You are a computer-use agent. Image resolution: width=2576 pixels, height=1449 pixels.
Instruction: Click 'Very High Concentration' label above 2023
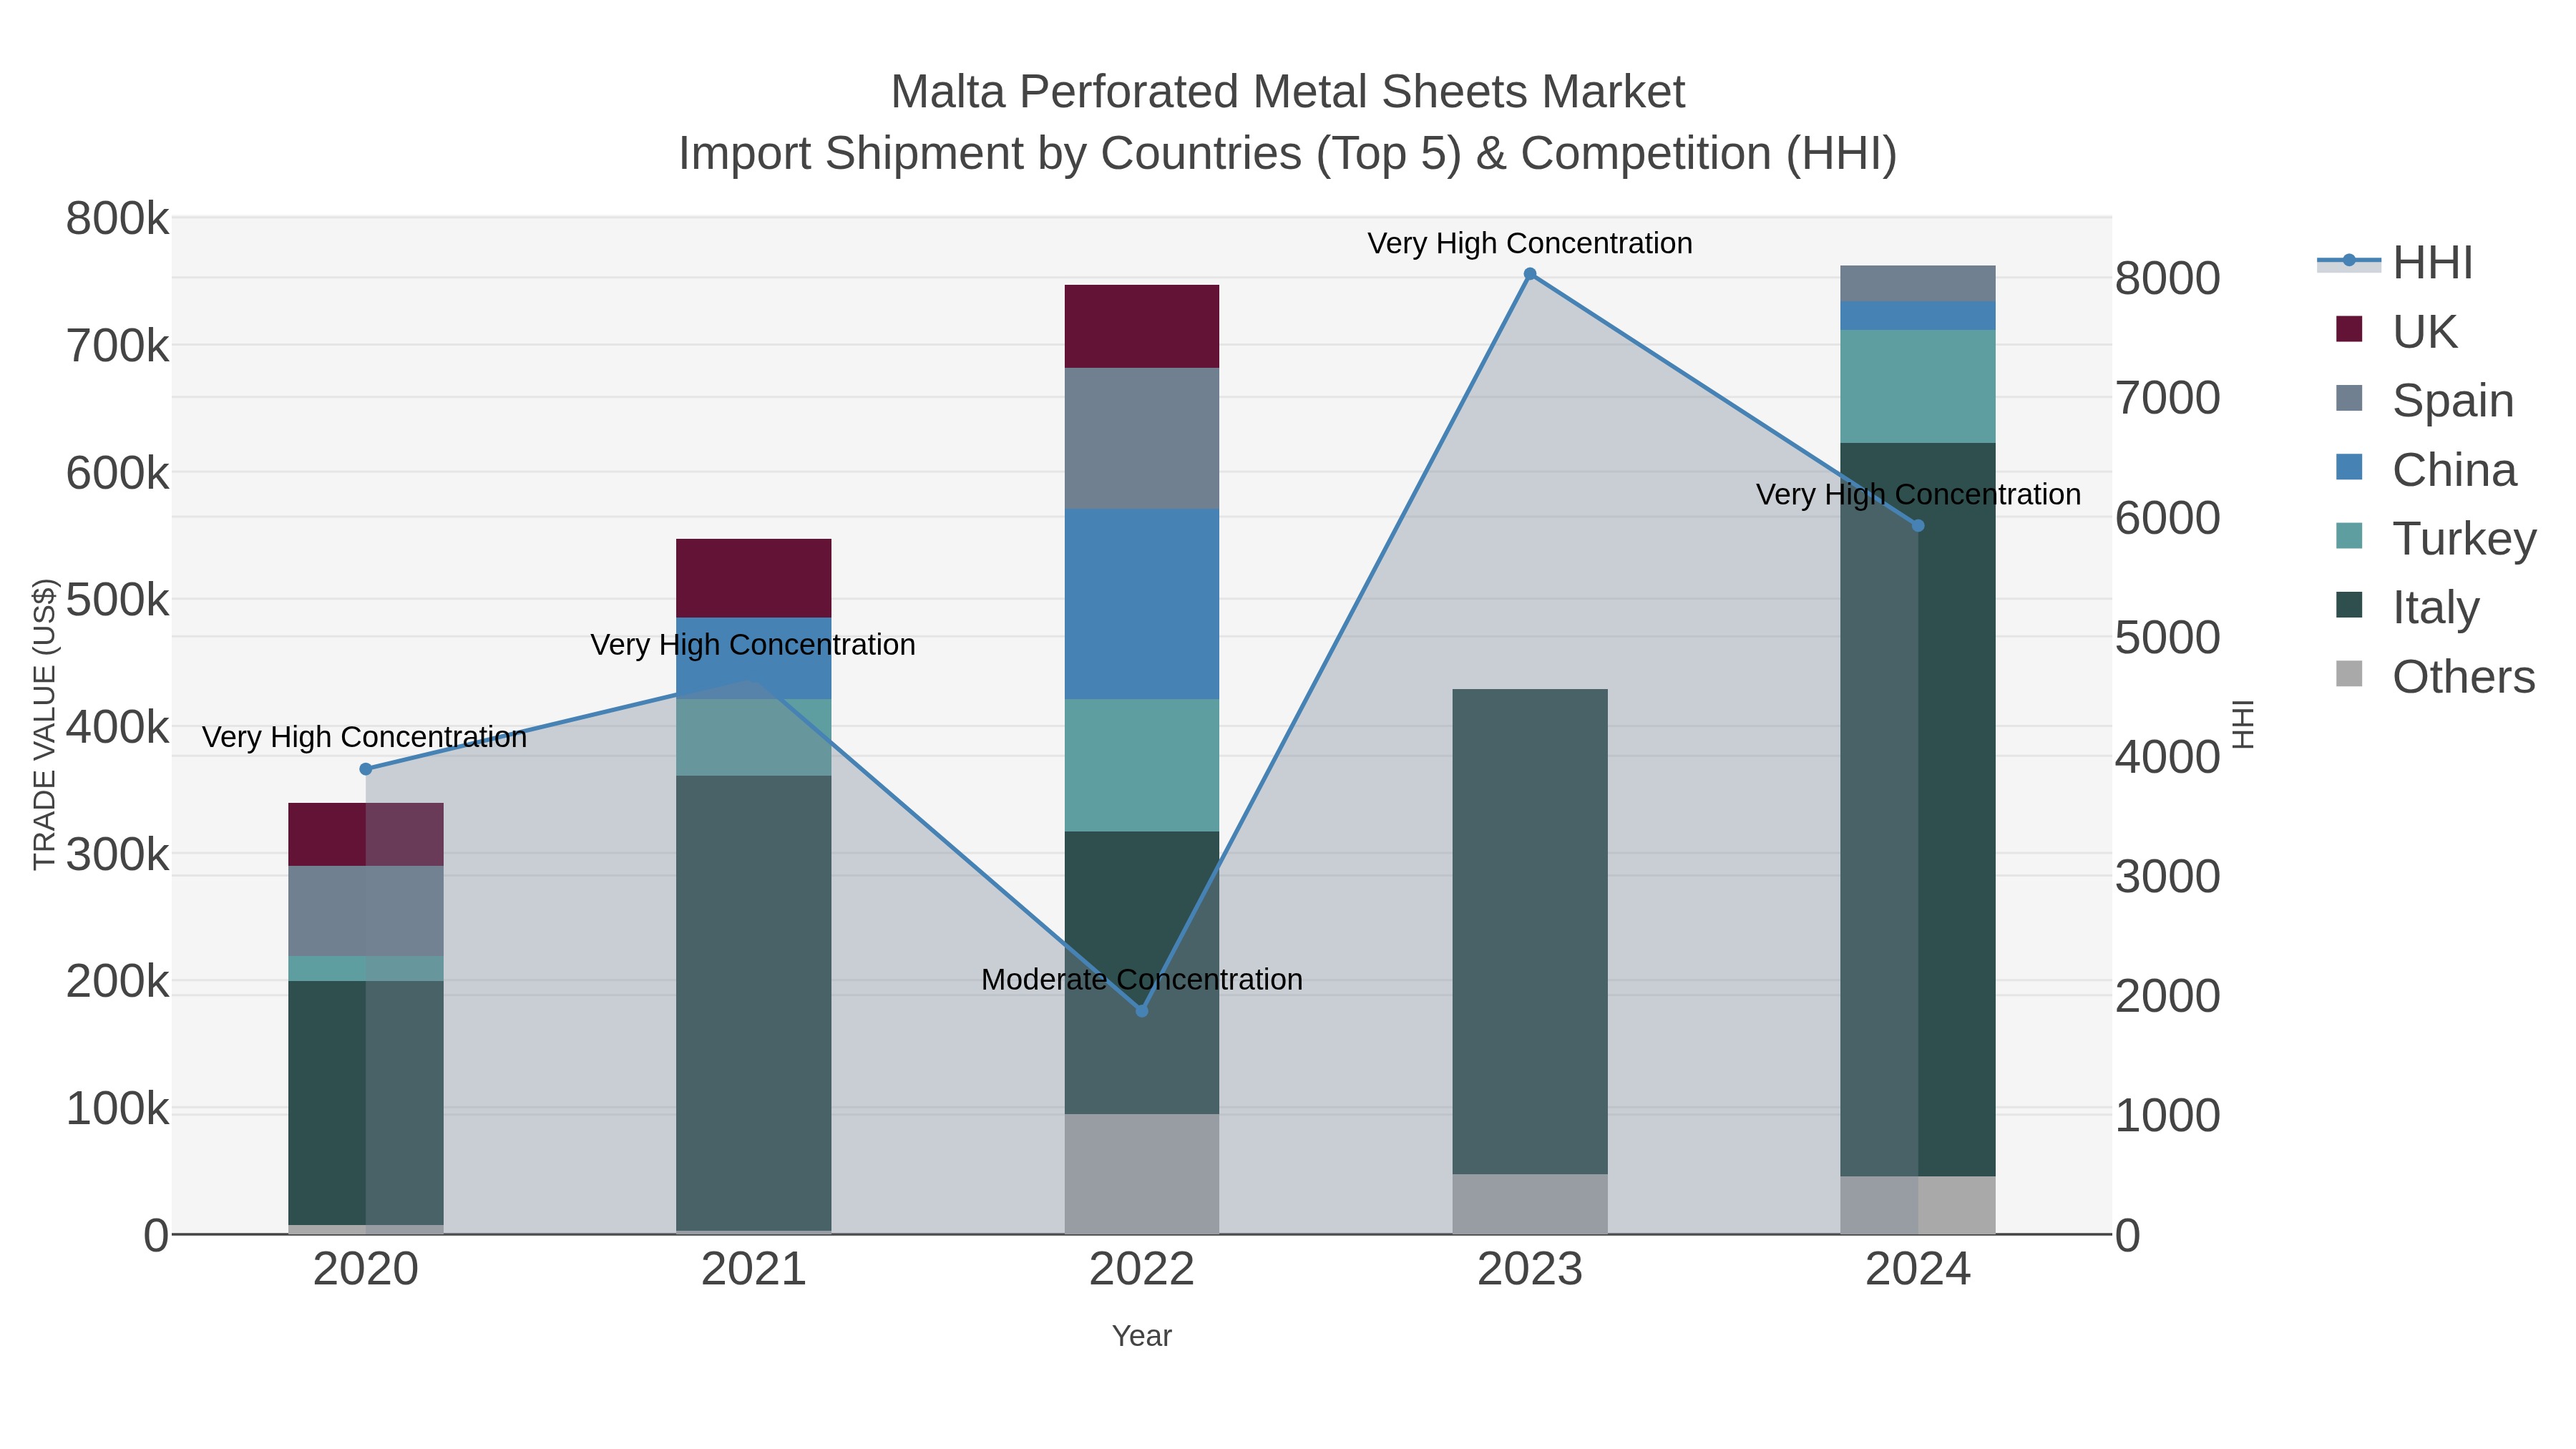click(x=1530, y=243)
